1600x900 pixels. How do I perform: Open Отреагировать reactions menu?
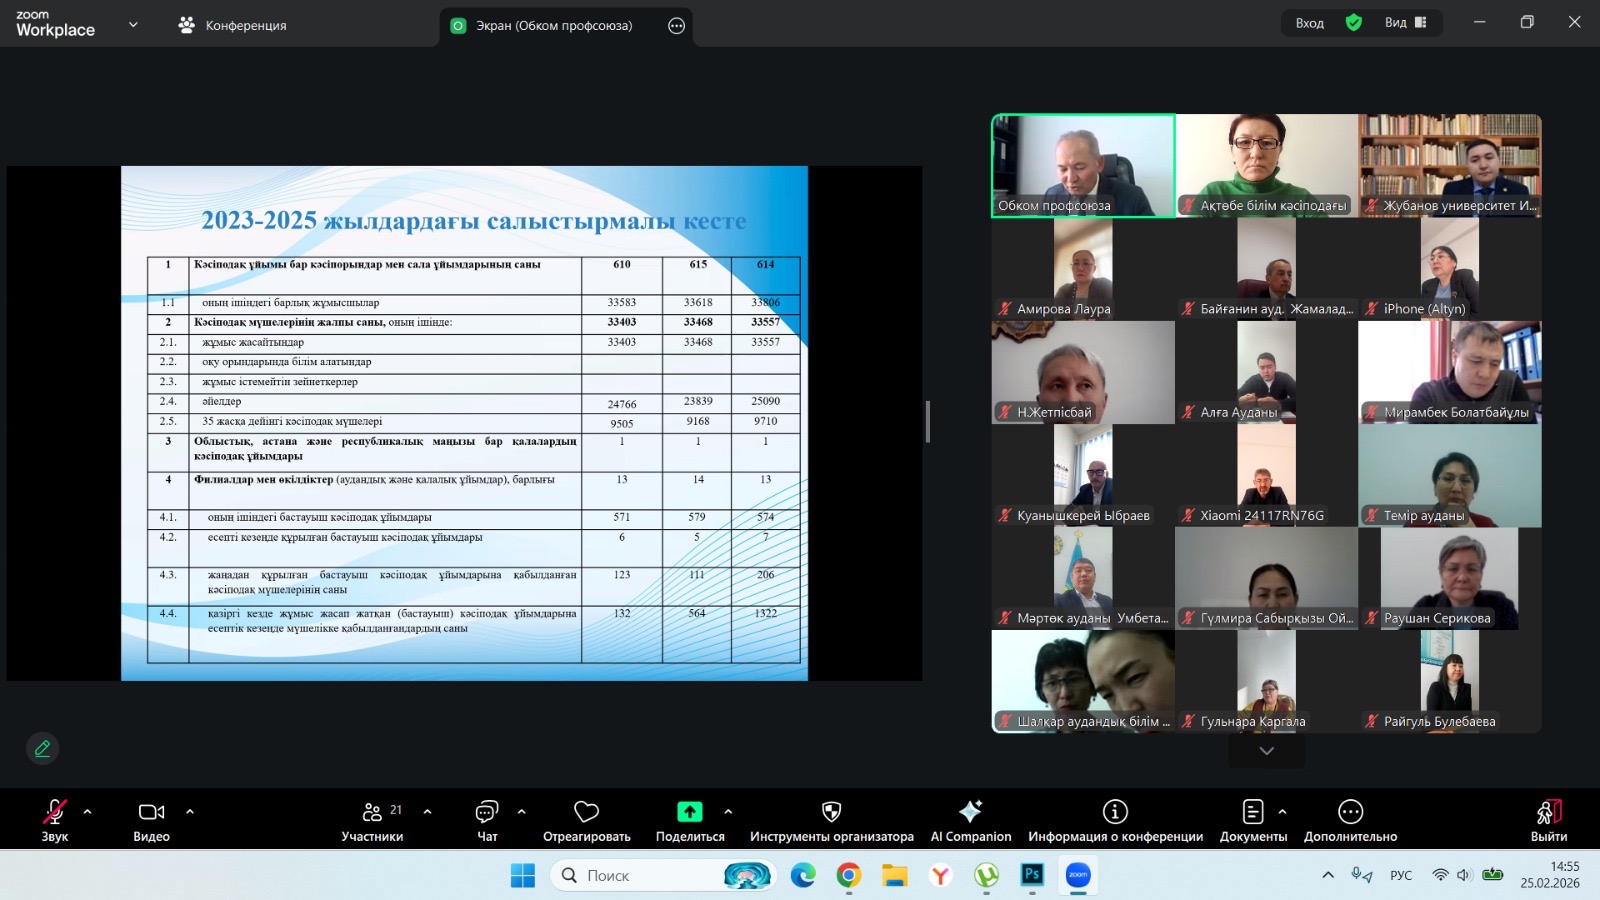click(x=586, y=820)
